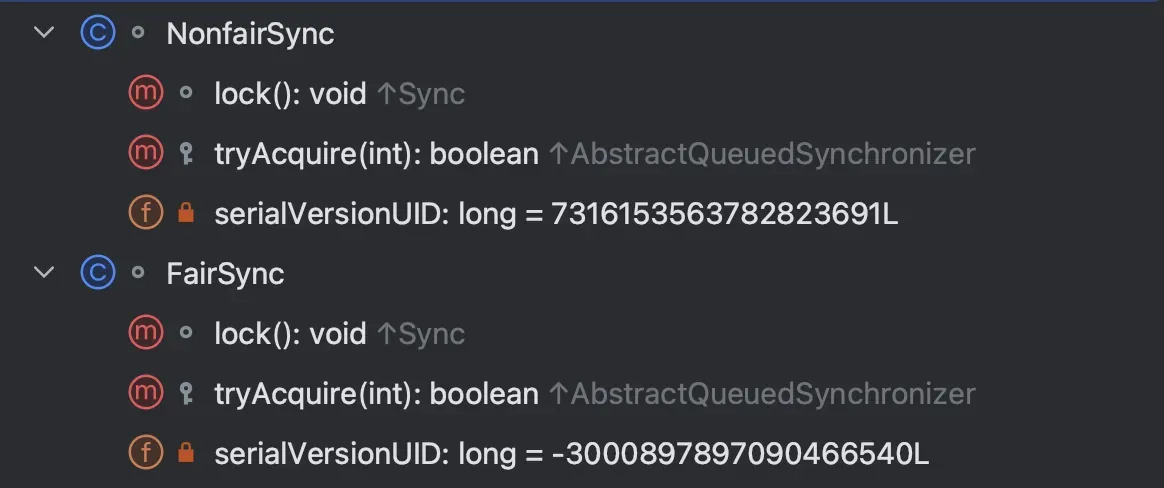This screenshot has height=488, width=1164.
Task: Select lock(): void under FairSync
Action: click(290, 334)
